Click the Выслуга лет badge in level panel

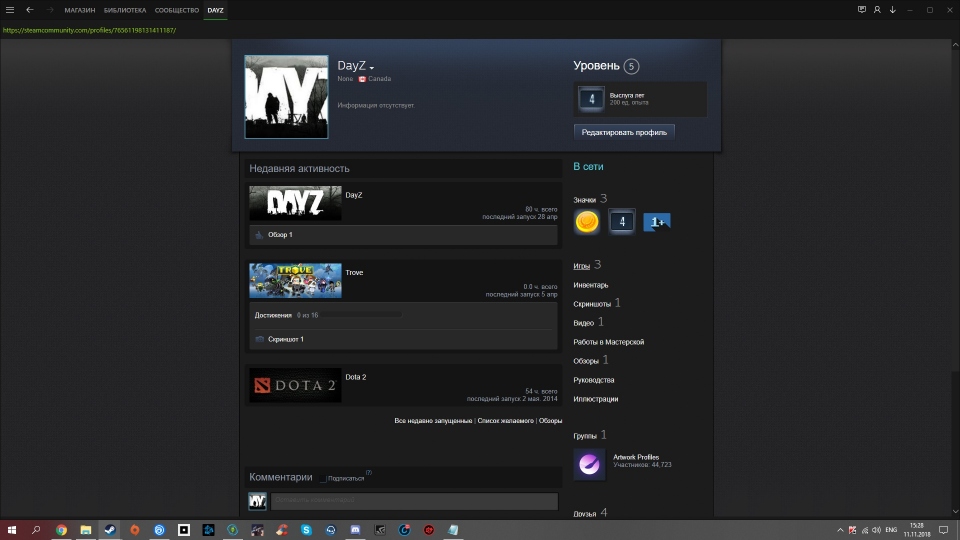[591, 99]
